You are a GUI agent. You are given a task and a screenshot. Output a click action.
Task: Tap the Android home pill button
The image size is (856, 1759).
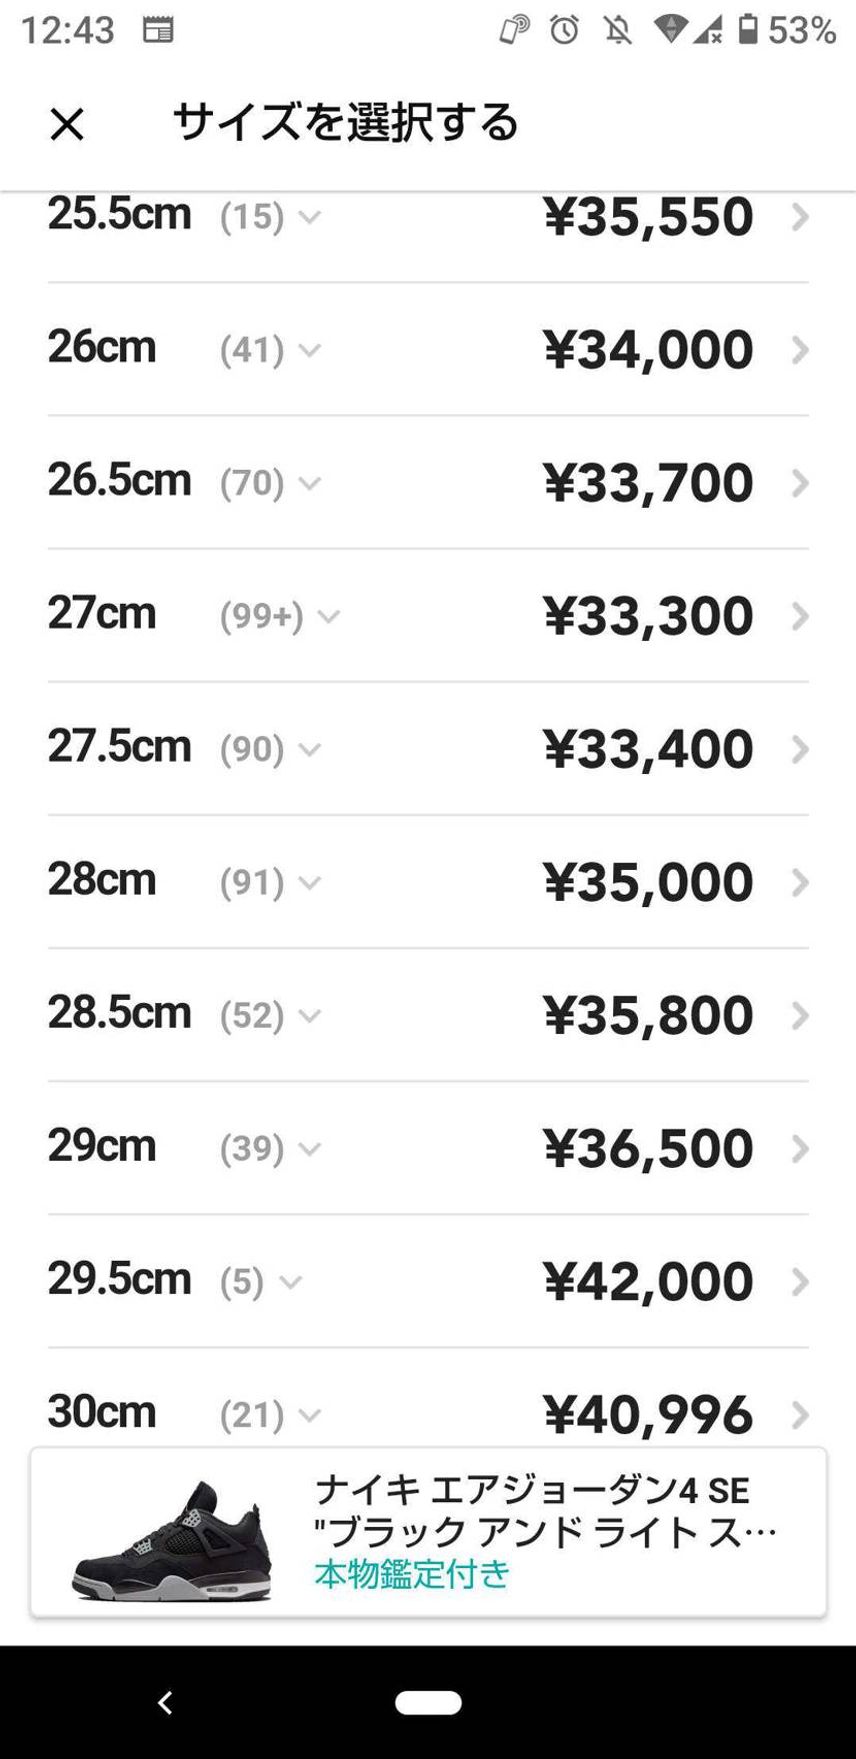pyautogui.click(x=428, y=1703)
